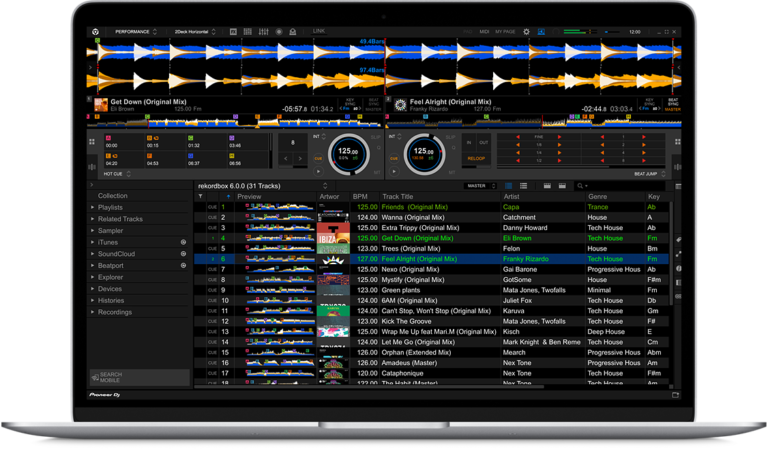
Task: Adjust the master volume slider in top bar
Action: pyautogui.click(x=612, y=32)
